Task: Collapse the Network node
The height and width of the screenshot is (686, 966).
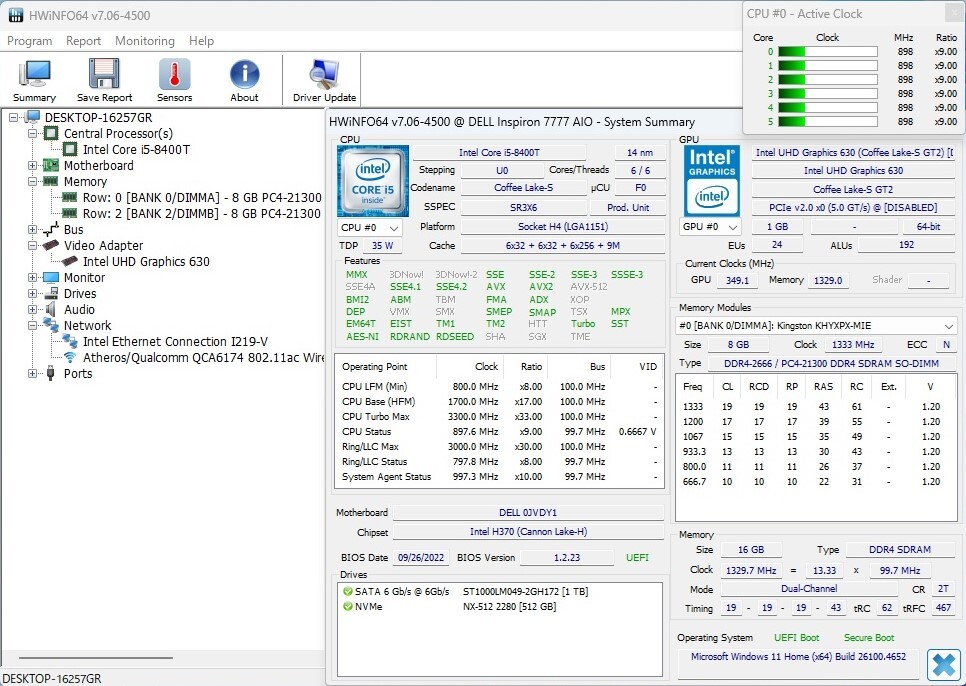Action: pos(33,326)
